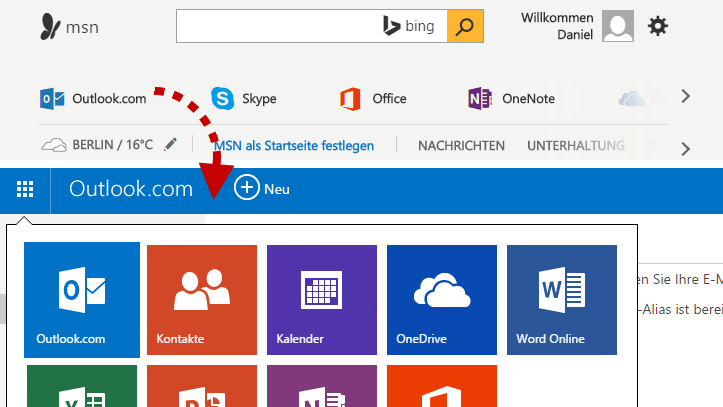Edit location with the pencil icon
Image resolution: width=723 pixels, height=407 pixels.
click(170, 145)
